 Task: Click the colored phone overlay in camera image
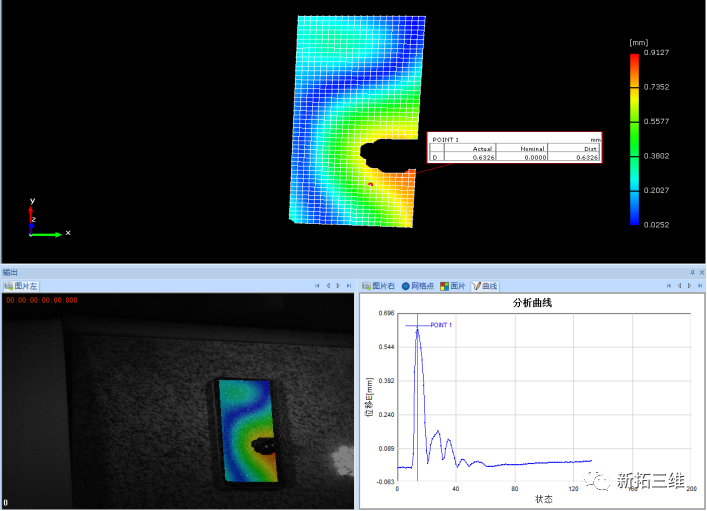[248, 431]
